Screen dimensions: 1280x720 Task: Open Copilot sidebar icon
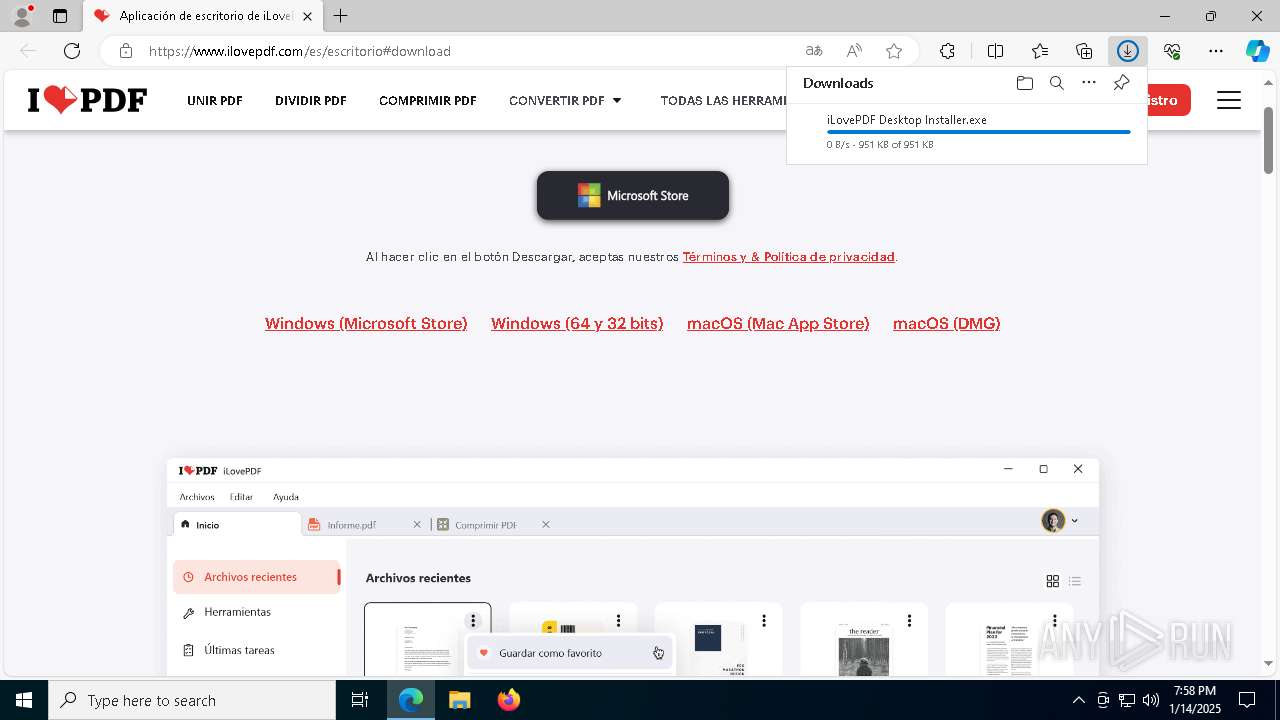(x=1257, y=51)
